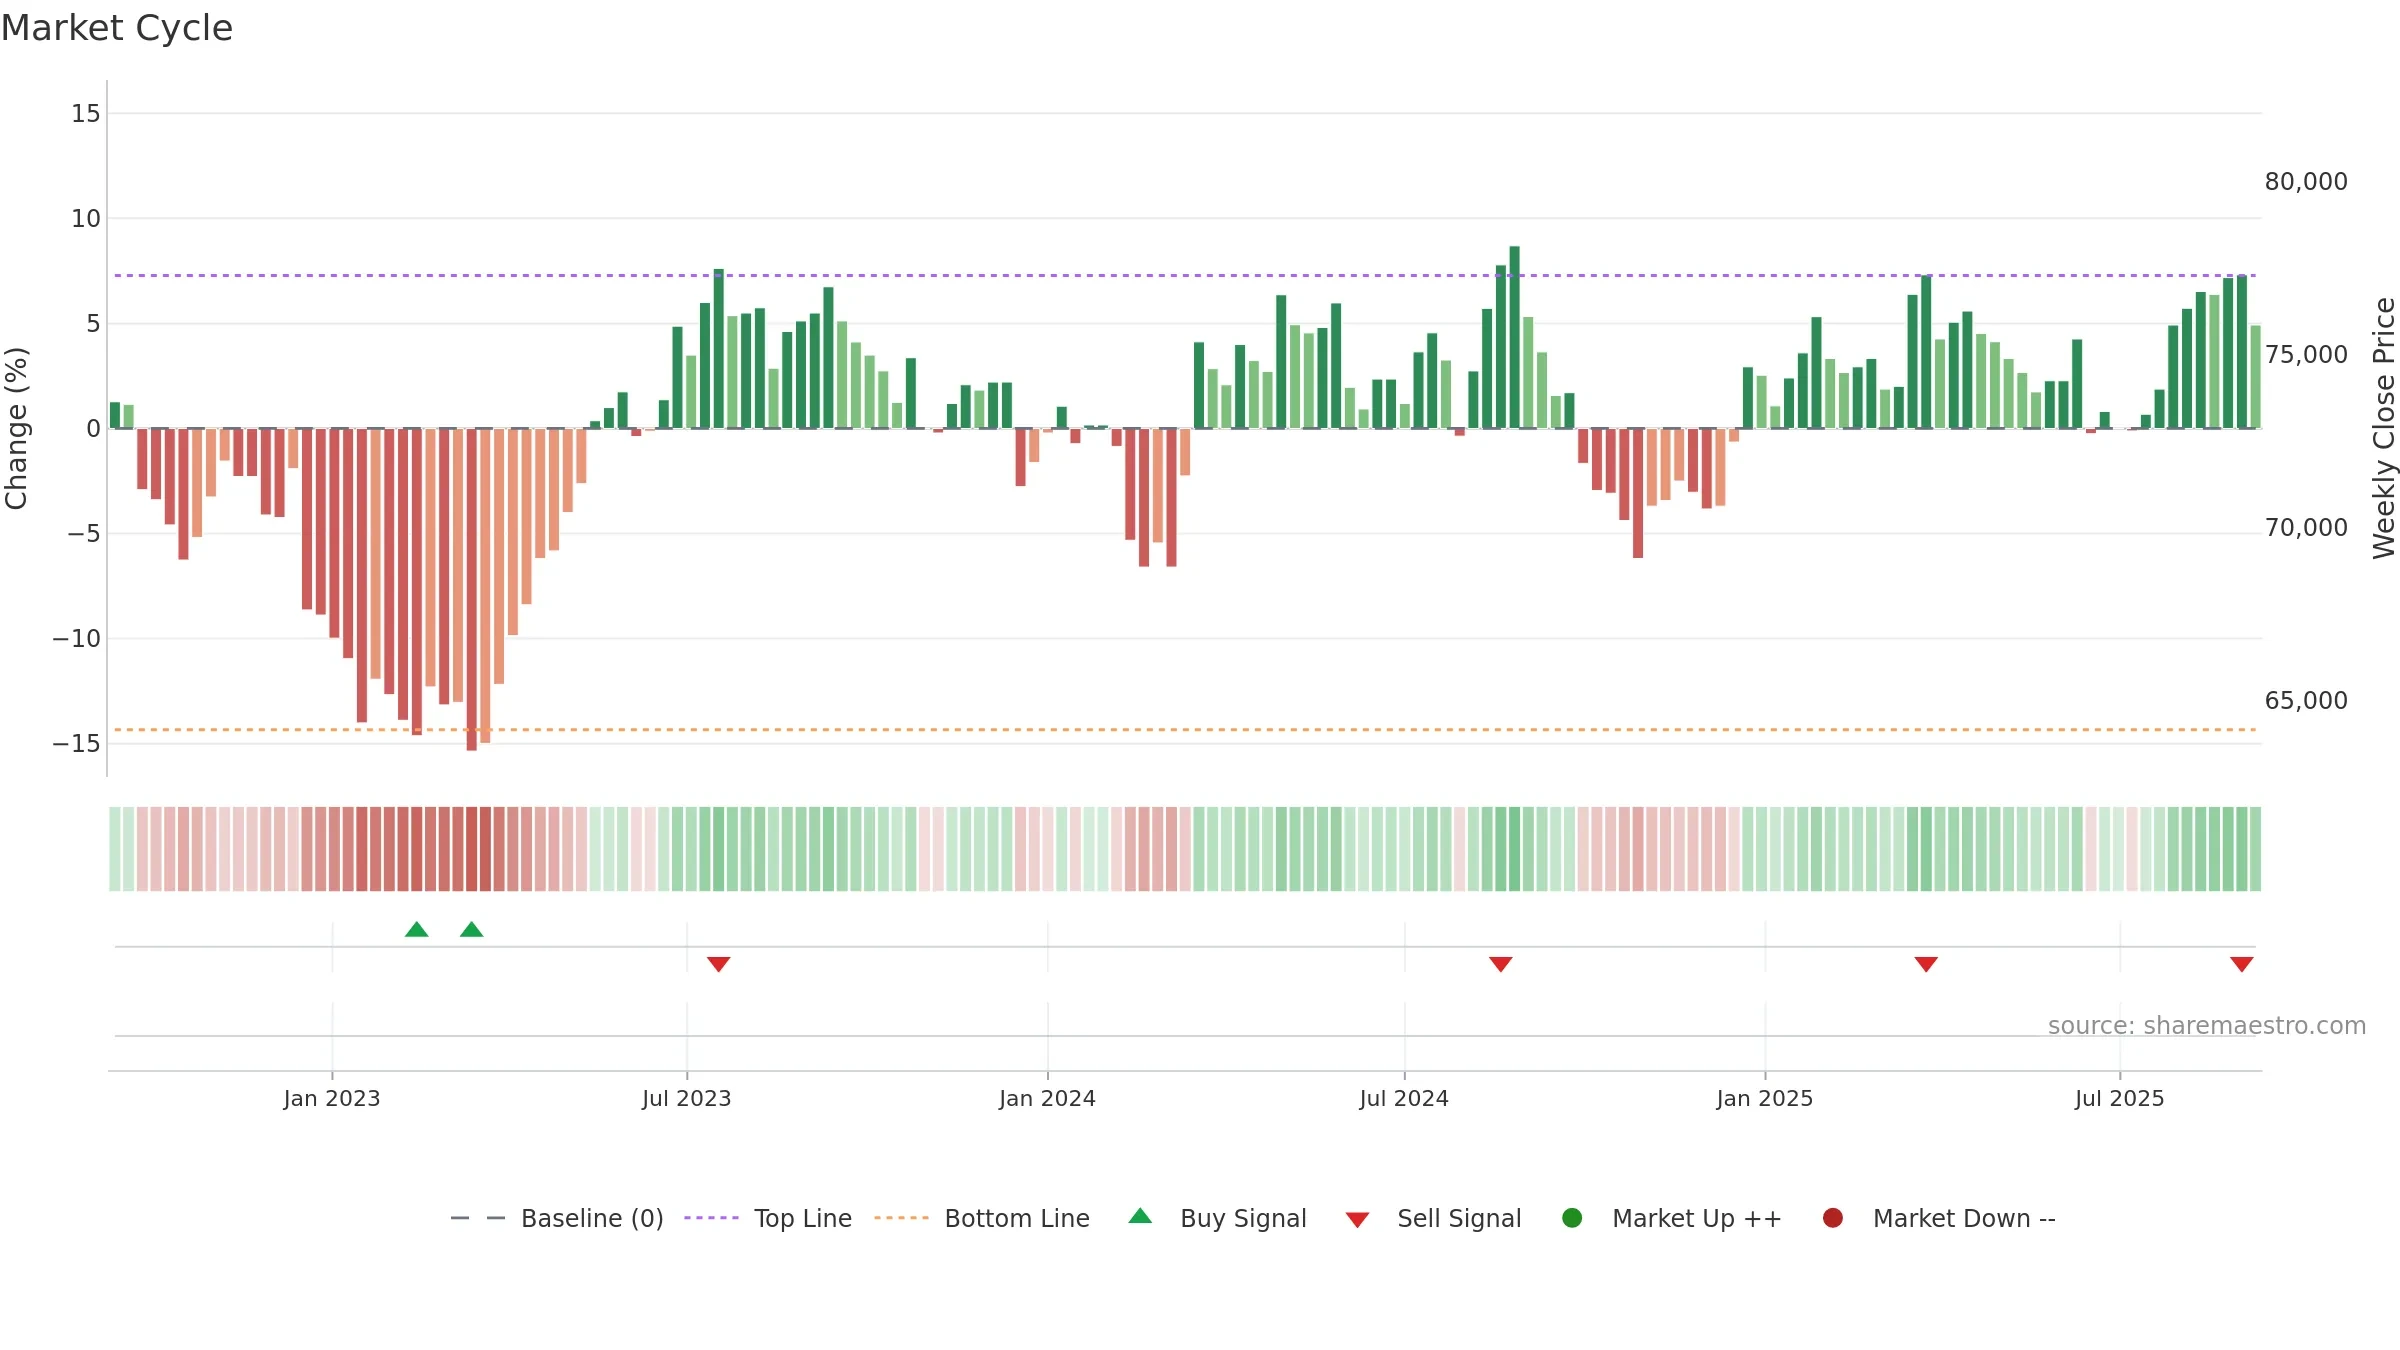The width and height of the screenshot is (2400, 1350).
Task: Click the red Sell Signal triangle in legend
Action: 1357,1220
